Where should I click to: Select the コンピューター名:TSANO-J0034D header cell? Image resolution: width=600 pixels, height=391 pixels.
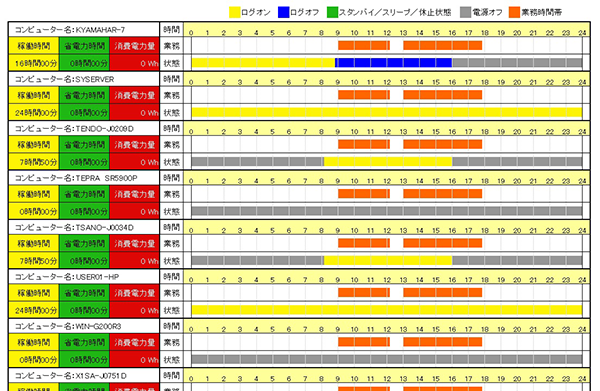point(84,227)
